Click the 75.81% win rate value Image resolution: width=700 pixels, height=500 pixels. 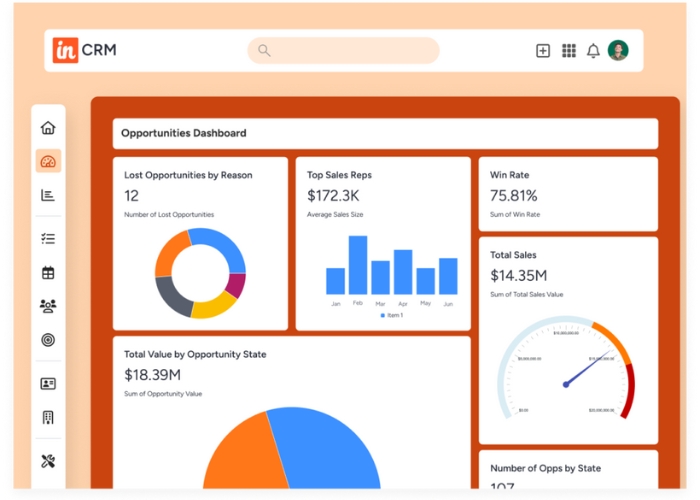pyautogui.click(x=513, y=196)
